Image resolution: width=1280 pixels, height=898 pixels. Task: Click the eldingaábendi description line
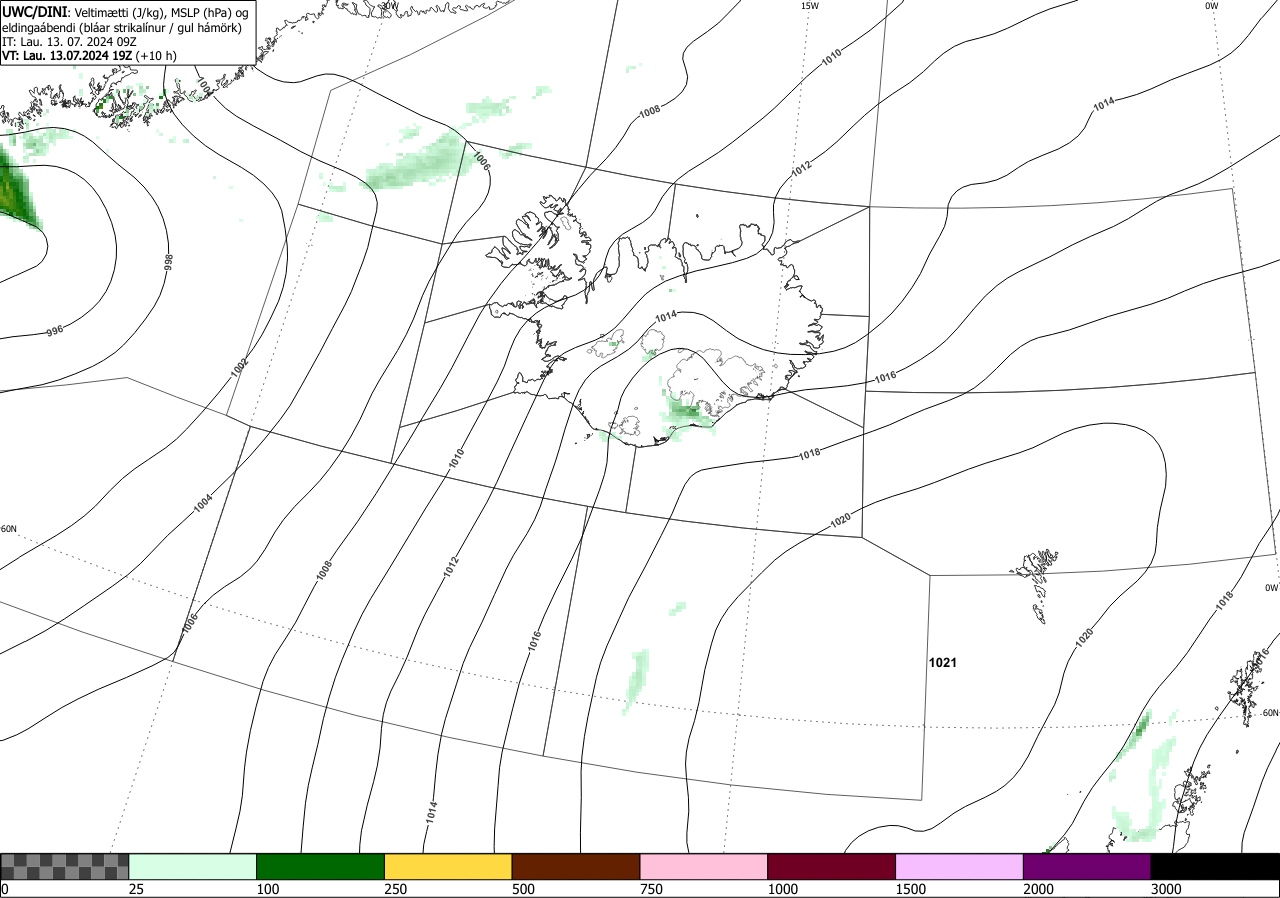(x=122, y=27)
